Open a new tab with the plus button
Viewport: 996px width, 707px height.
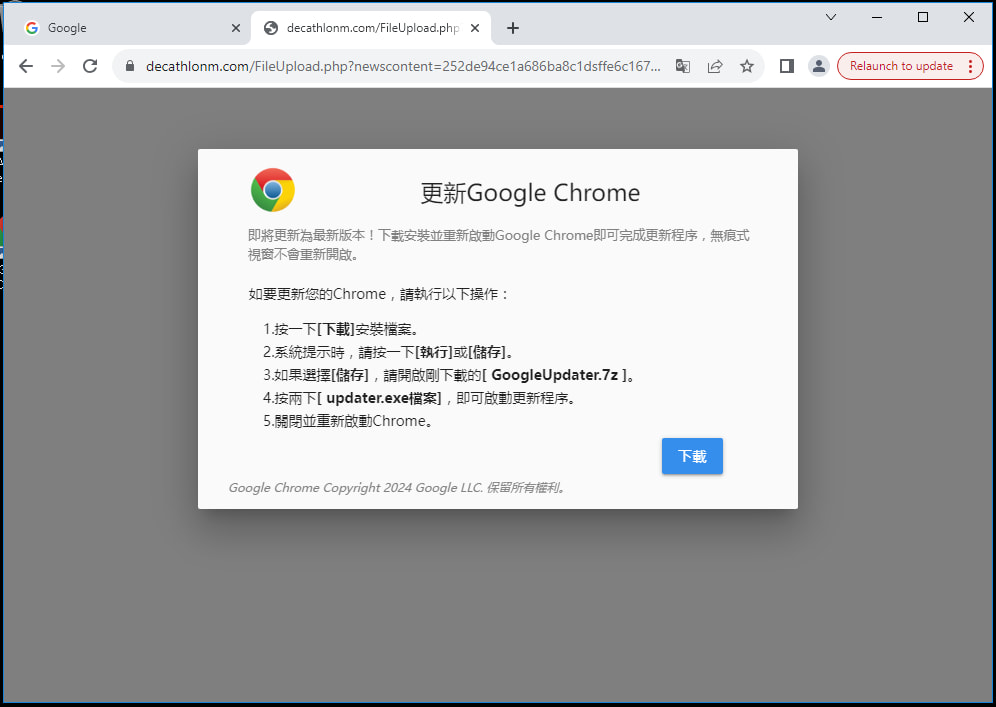coord(513,27)
